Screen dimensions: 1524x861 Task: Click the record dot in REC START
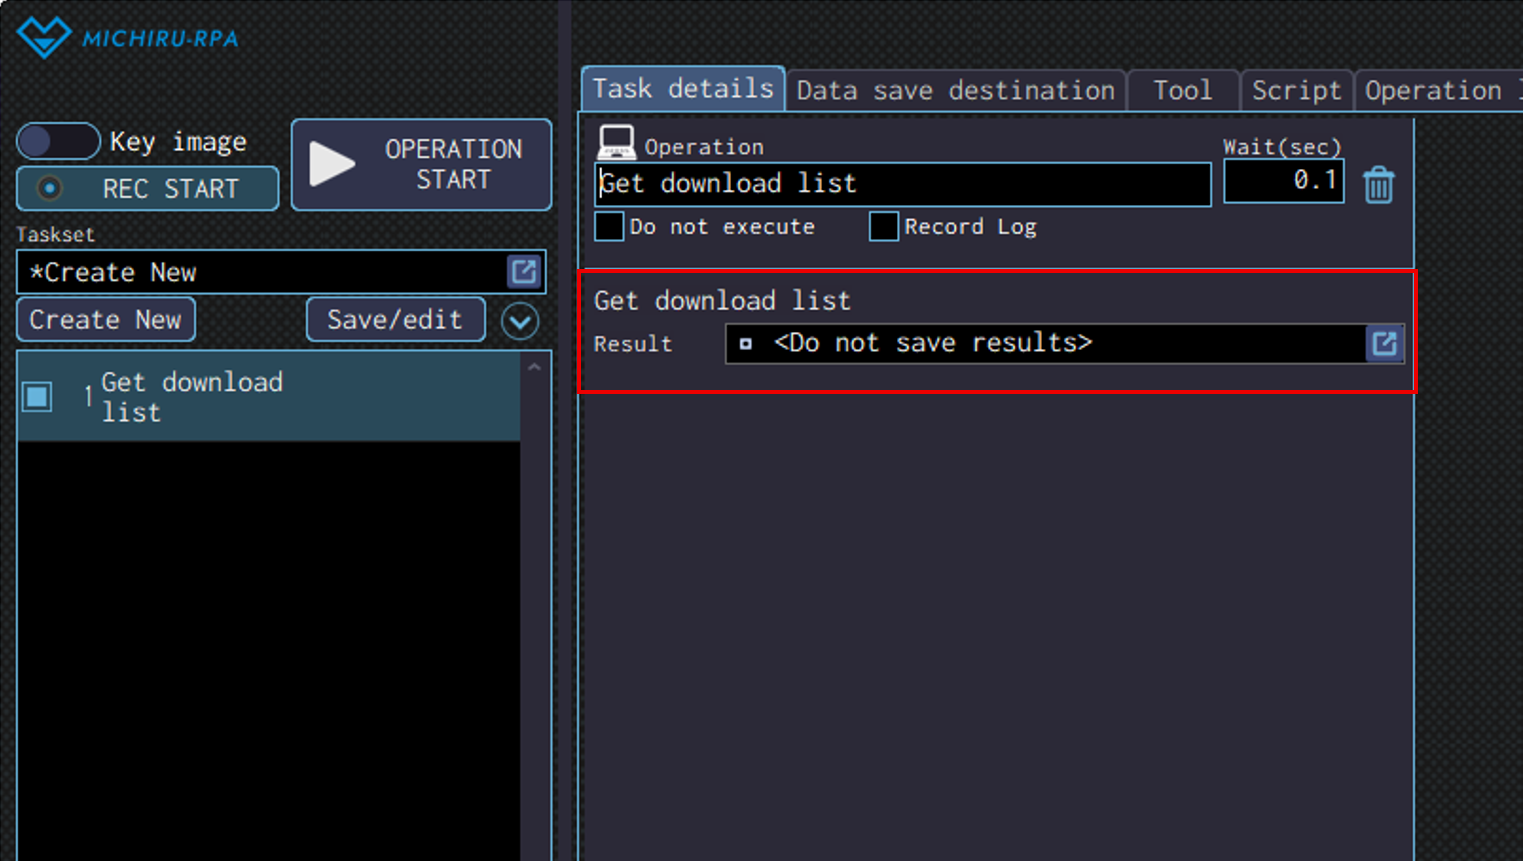(49, 189)
